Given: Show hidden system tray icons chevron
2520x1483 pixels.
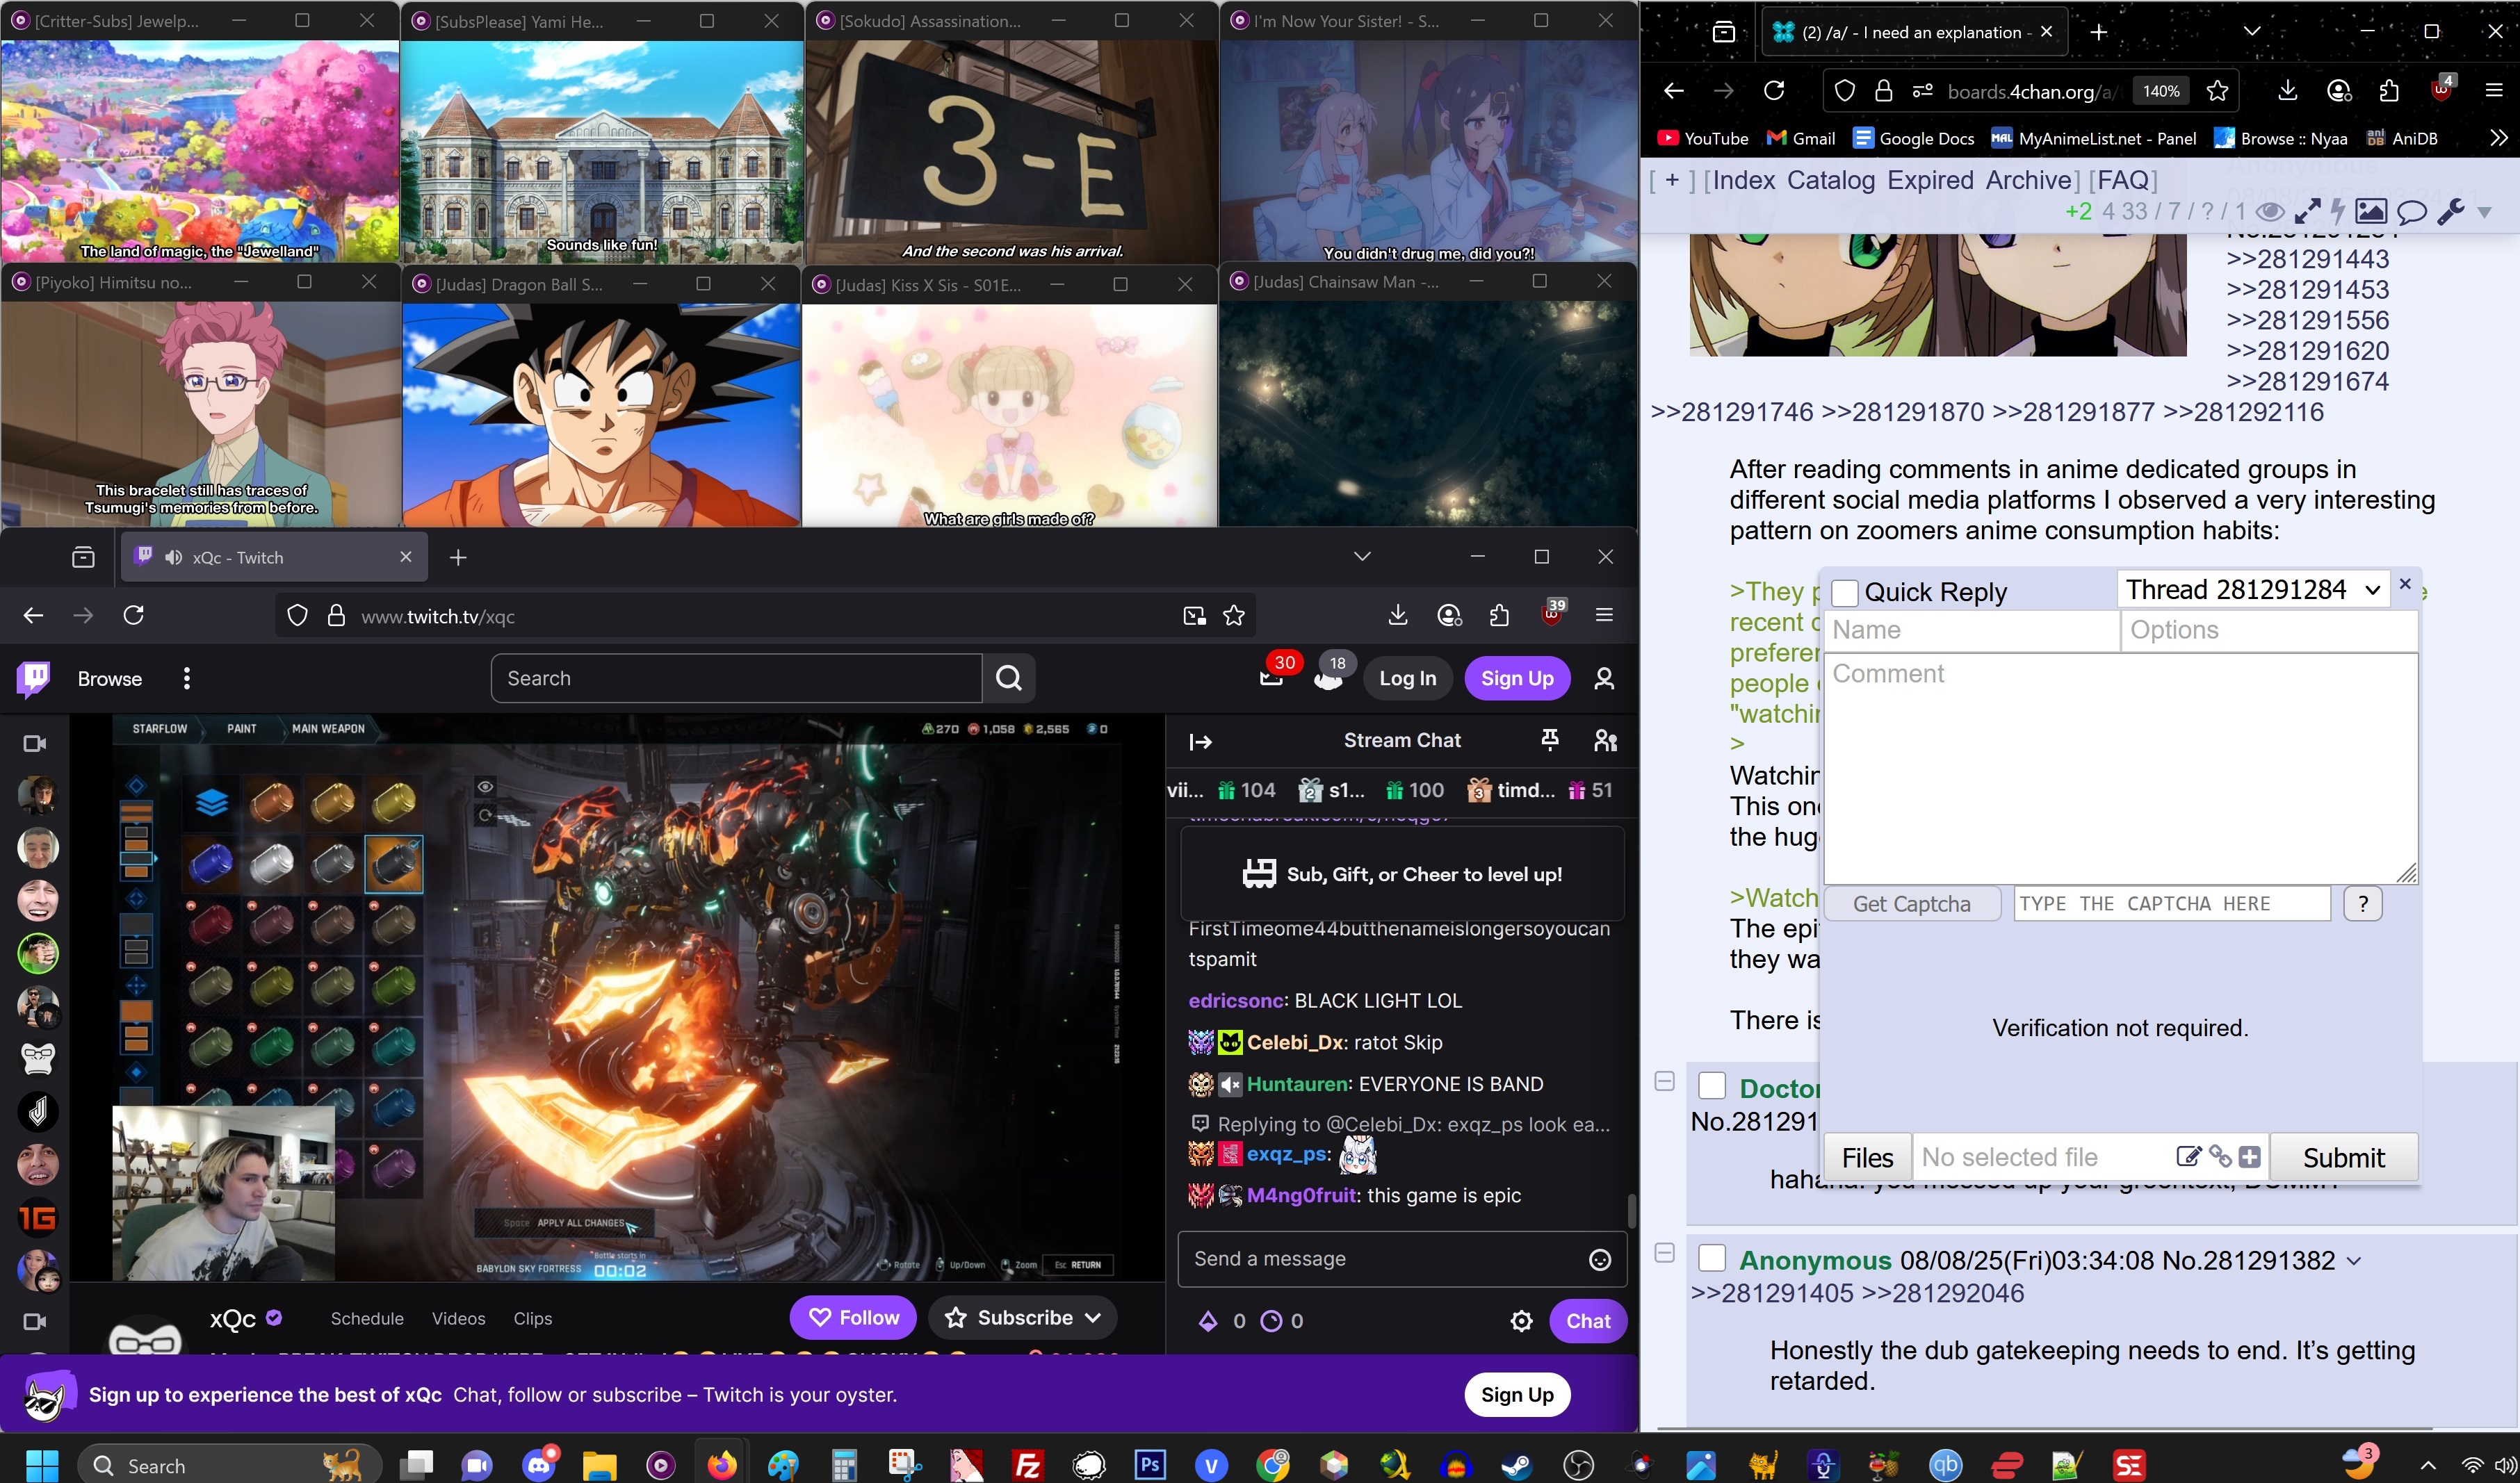Looking at the screenshot, I should point(2427,1466).
